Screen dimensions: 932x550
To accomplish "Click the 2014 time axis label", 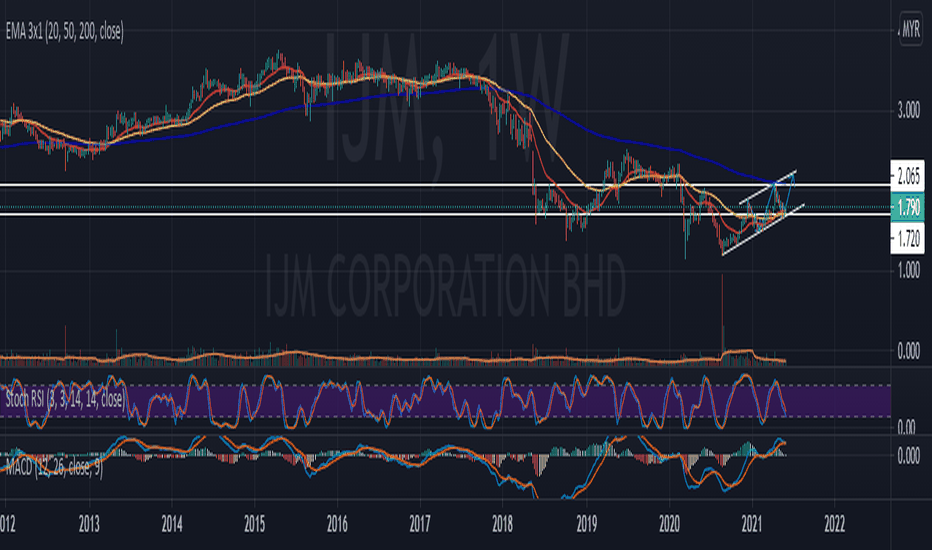I will [x=172, y=524].
